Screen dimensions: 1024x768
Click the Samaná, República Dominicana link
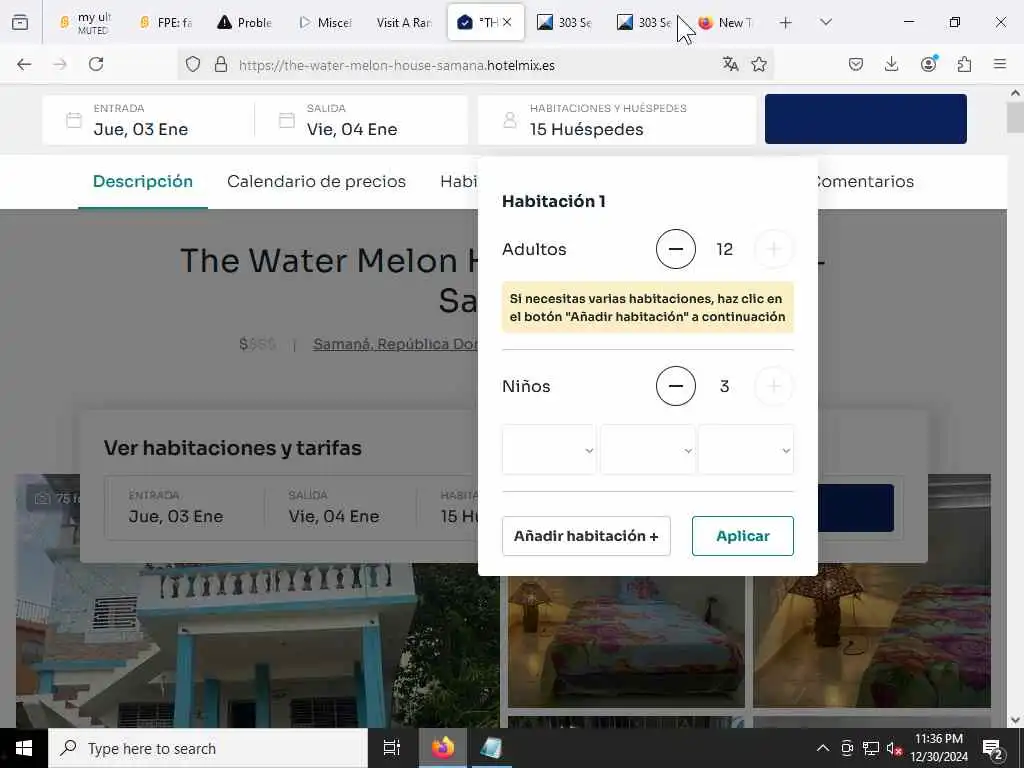(396, 344)
